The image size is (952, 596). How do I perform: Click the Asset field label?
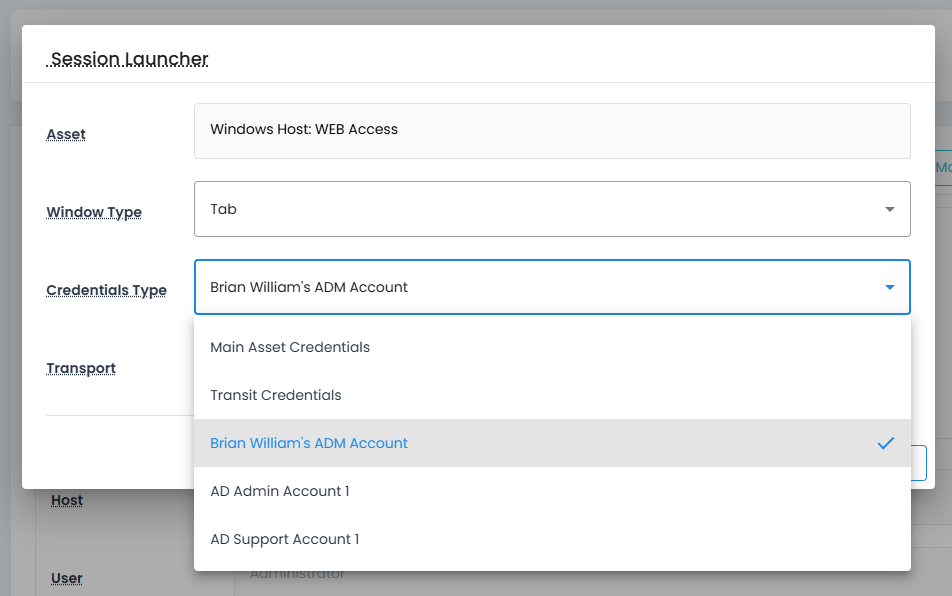[x=66, y=134]
